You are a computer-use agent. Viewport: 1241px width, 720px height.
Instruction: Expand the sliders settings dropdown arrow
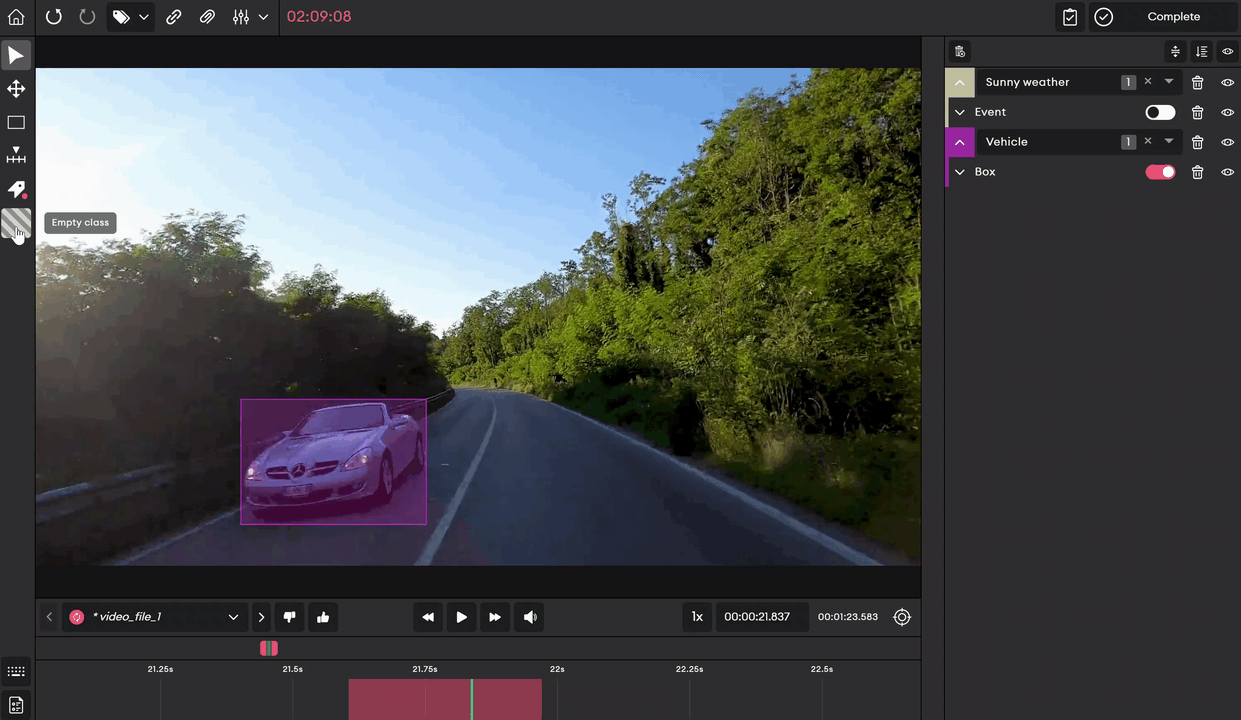click(263, 17)
